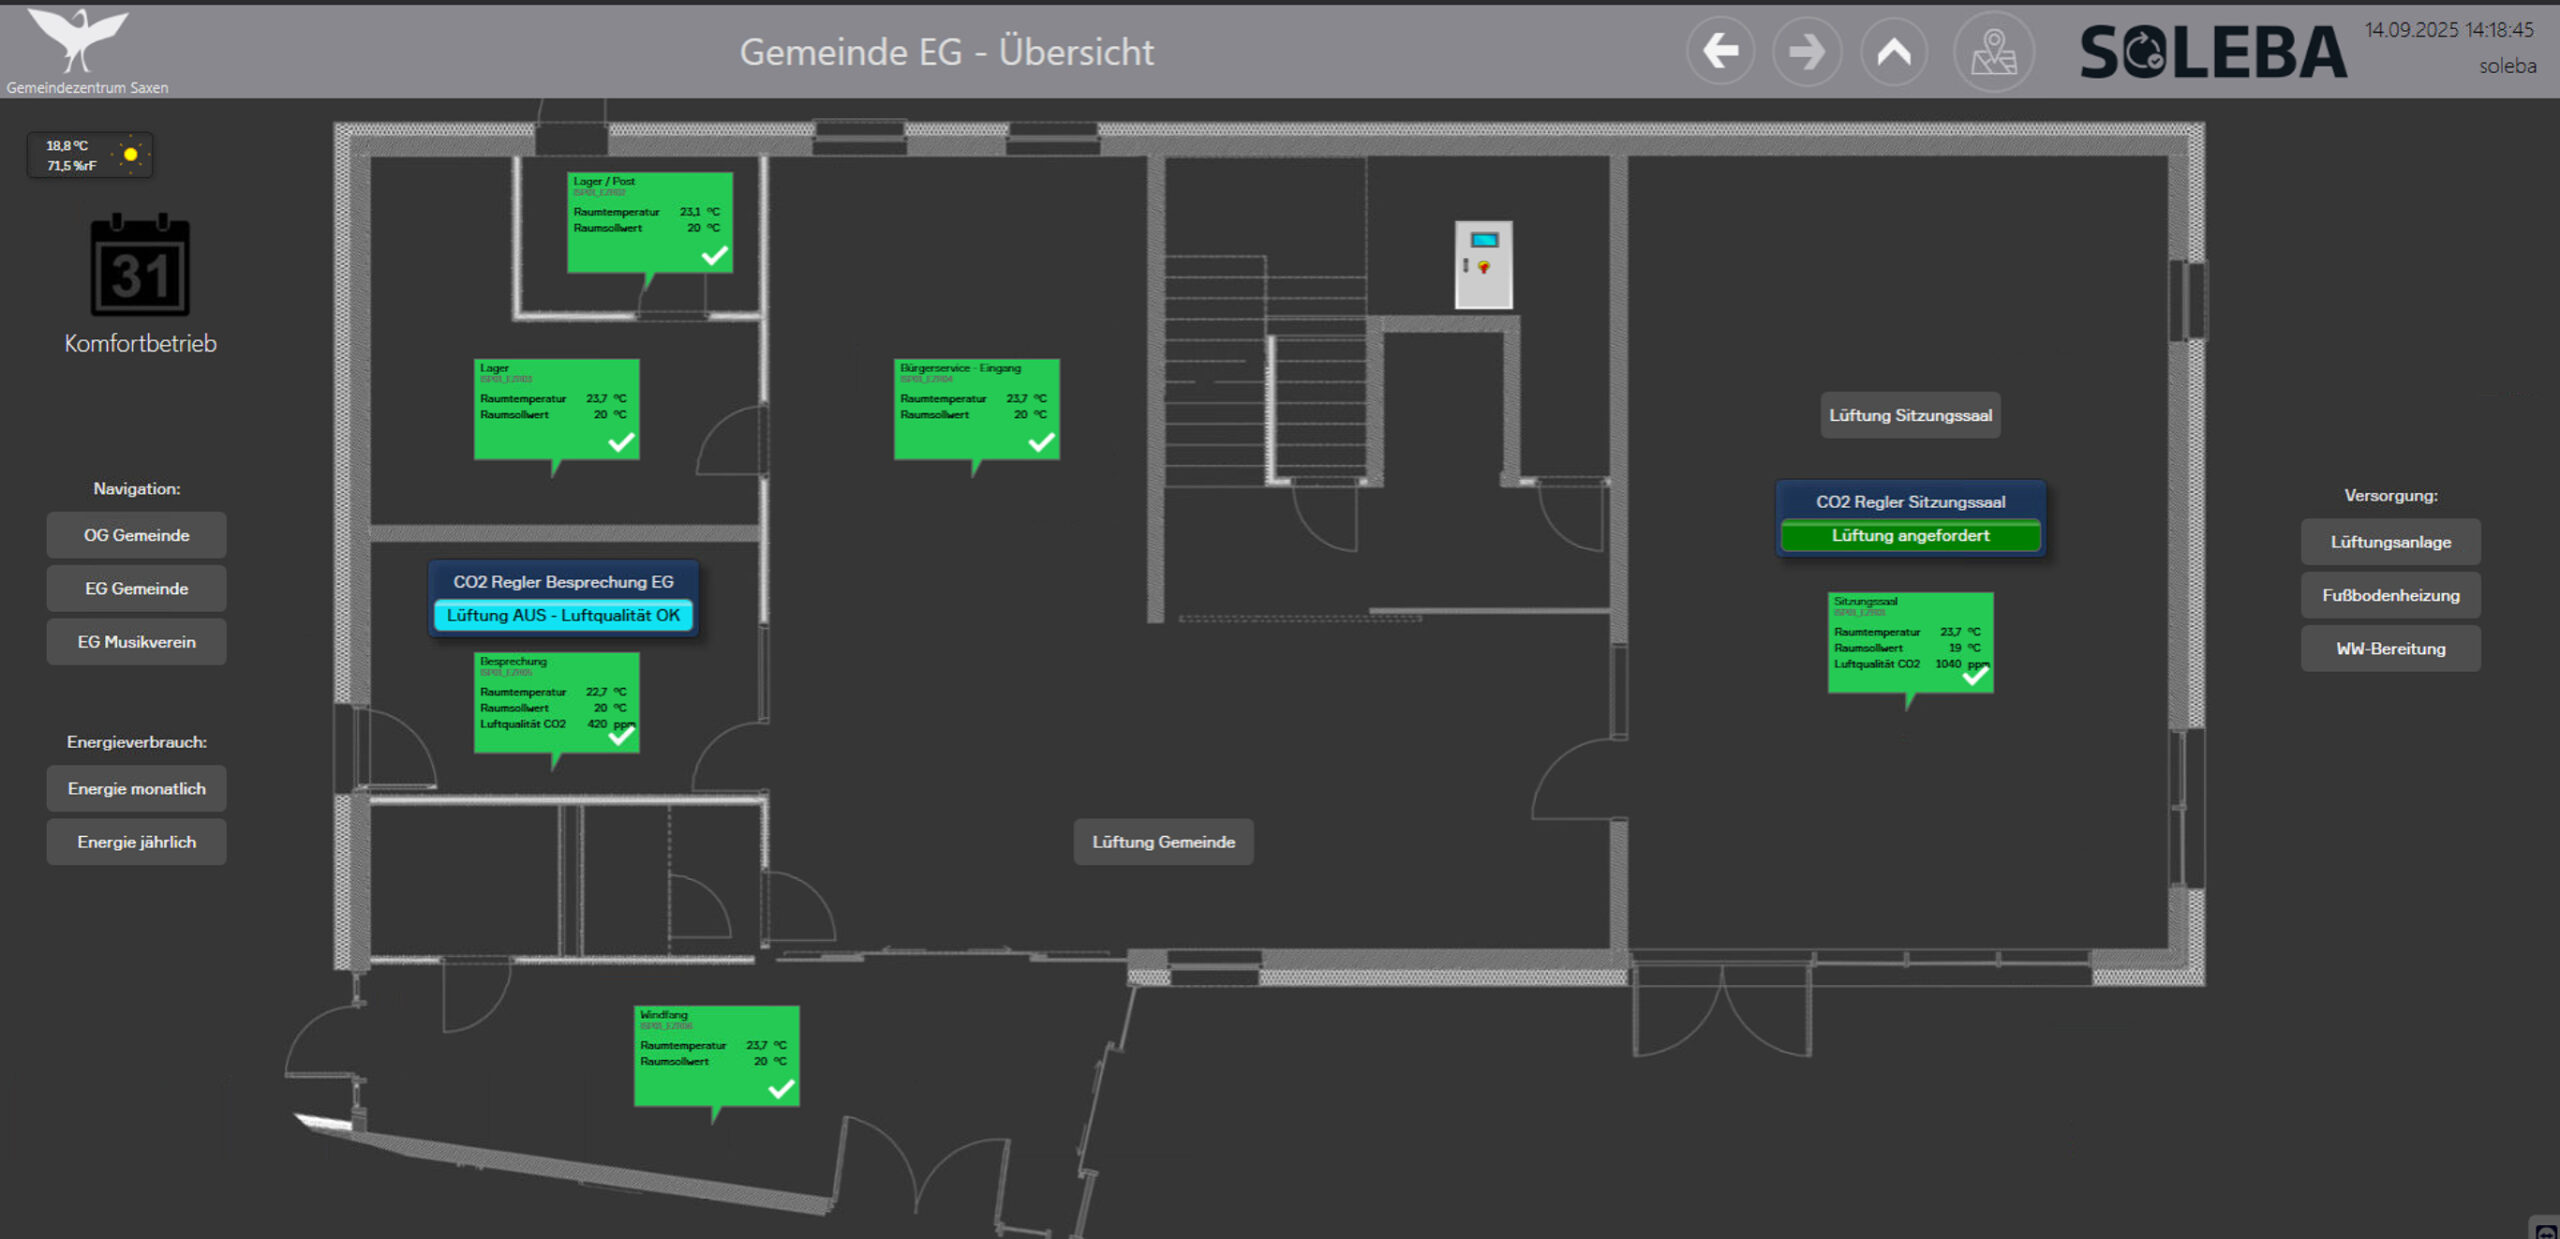The width and height of the screenshot is (2560, 1239).
Task: Toggle Lüftung AUS - Luftqualität OK status
Action: coord(563,616)
